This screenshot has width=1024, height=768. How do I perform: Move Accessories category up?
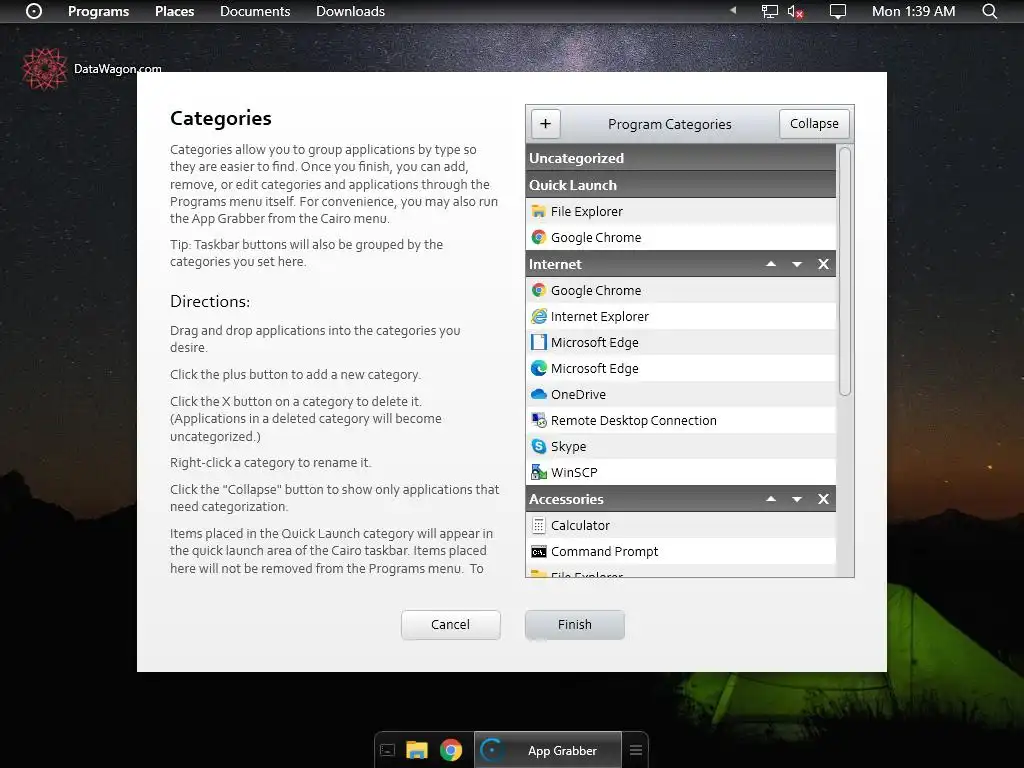[771, 499]
